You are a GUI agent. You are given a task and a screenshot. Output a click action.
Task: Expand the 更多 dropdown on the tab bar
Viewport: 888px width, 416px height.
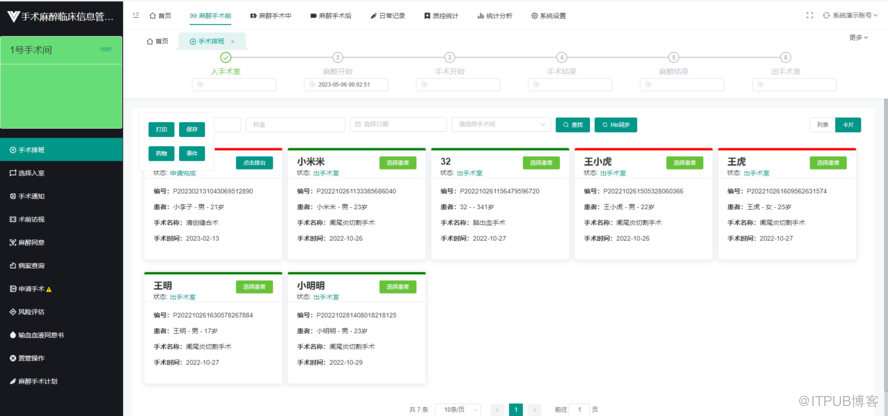(858, 37)
